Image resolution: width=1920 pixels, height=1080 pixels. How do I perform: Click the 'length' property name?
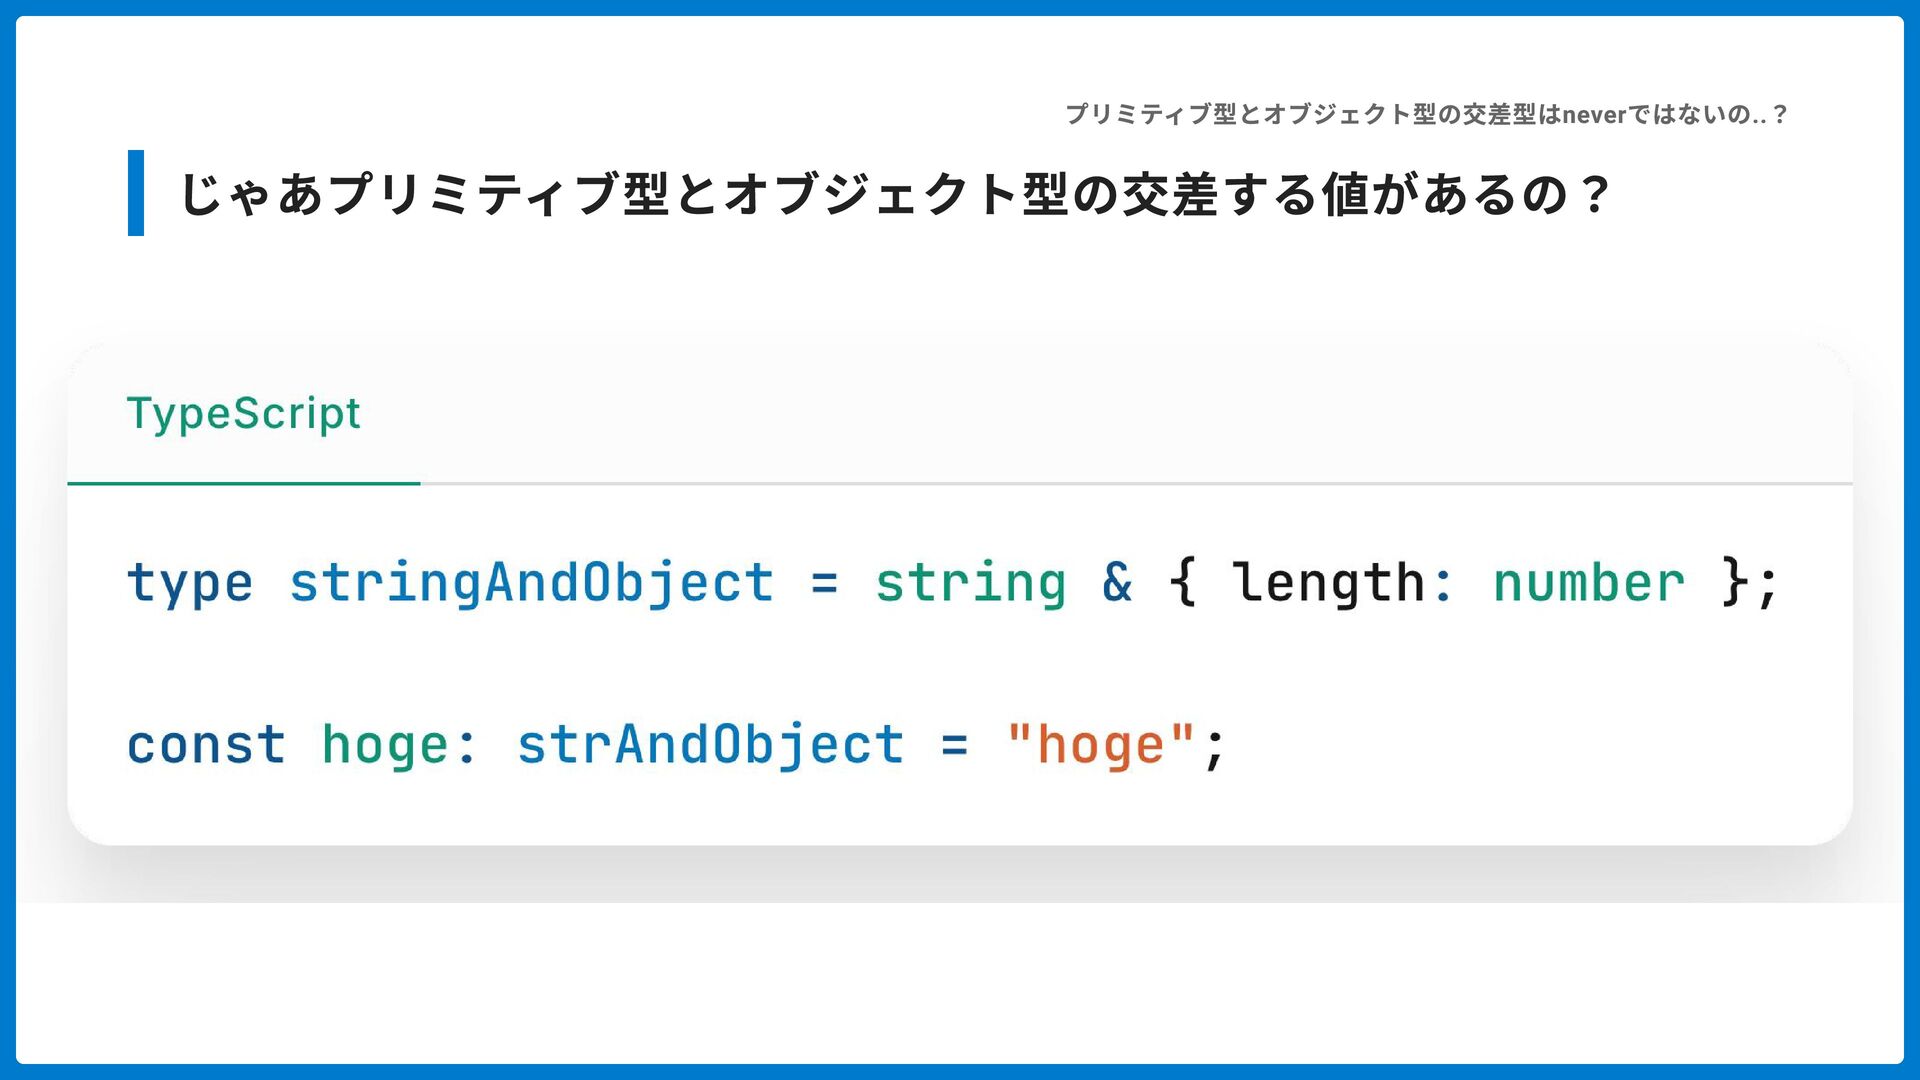[x=1328, y=582]
